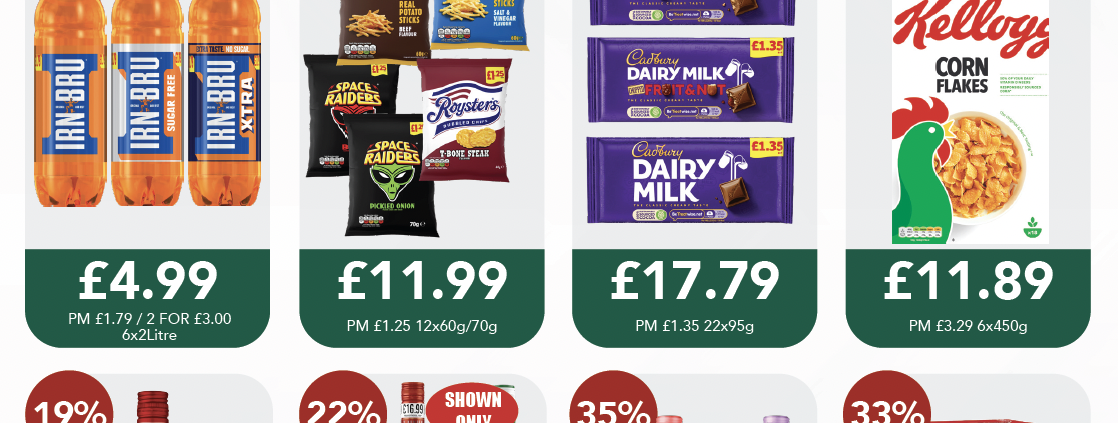Screen dimensions: 1118x423
Task: Click the Dairy Milk Fruit & Nut bar
Action: coord(690,80)
